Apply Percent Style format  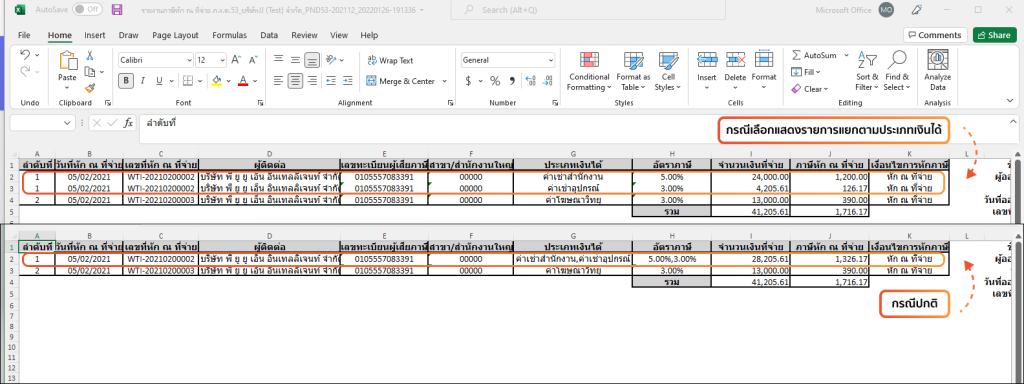tap(495, 81)
